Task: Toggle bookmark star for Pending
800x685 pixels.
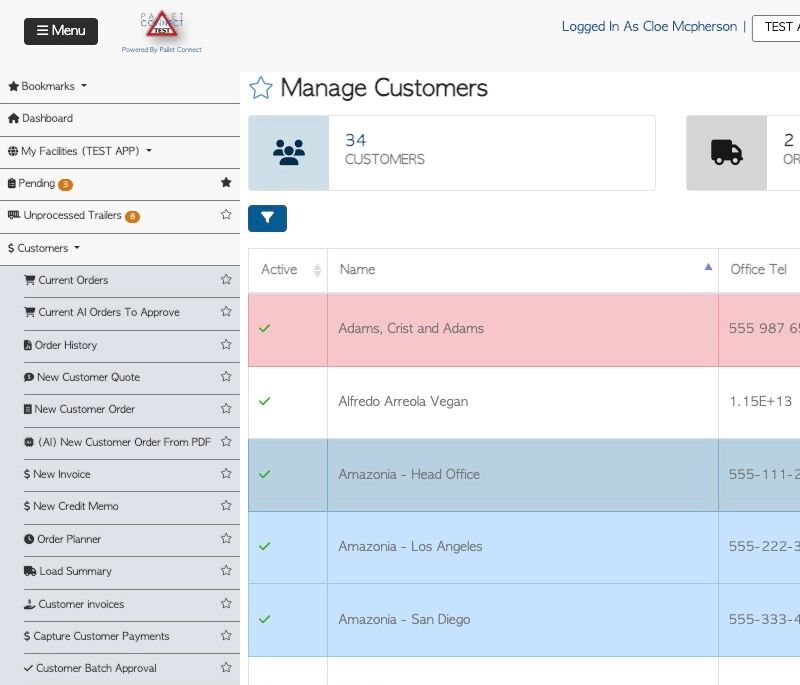Action: point(226,183)
